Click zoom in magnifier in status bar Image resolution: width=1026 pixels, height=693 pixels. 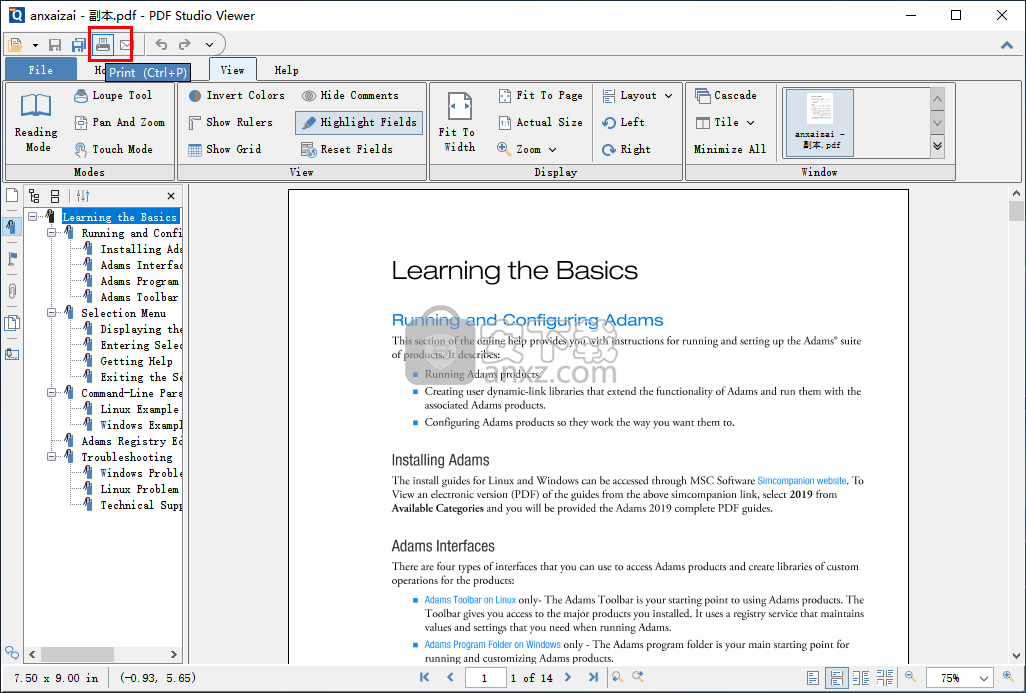(1008, 677)
